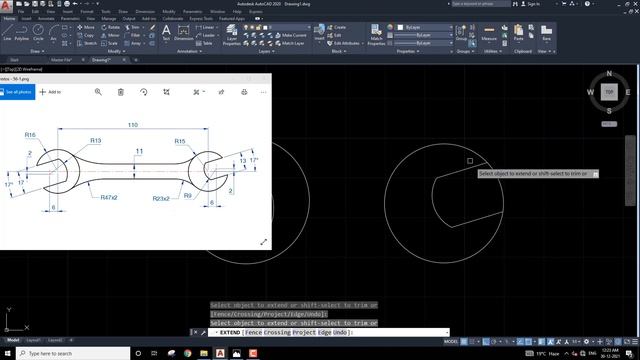The image size is (640, 360).
Task: Click the Array tool
Action: coord(133,43)
